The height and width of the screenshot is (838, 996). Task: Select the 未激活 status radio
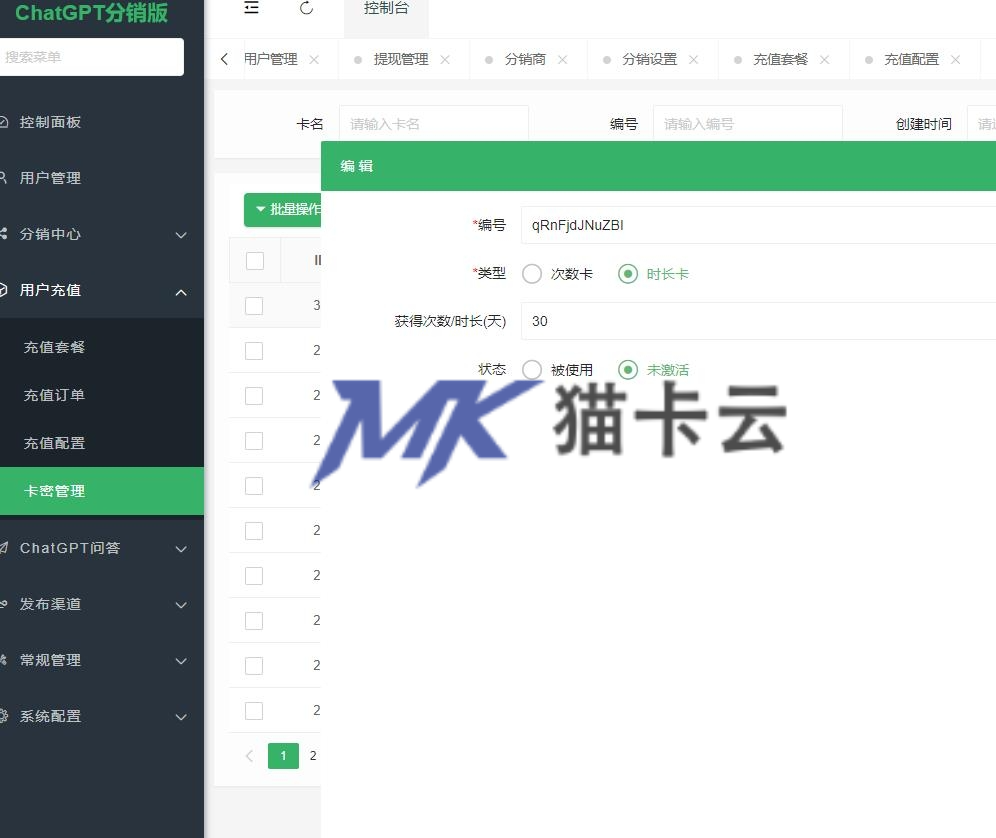pyautogui.click(x=628, y=370)
